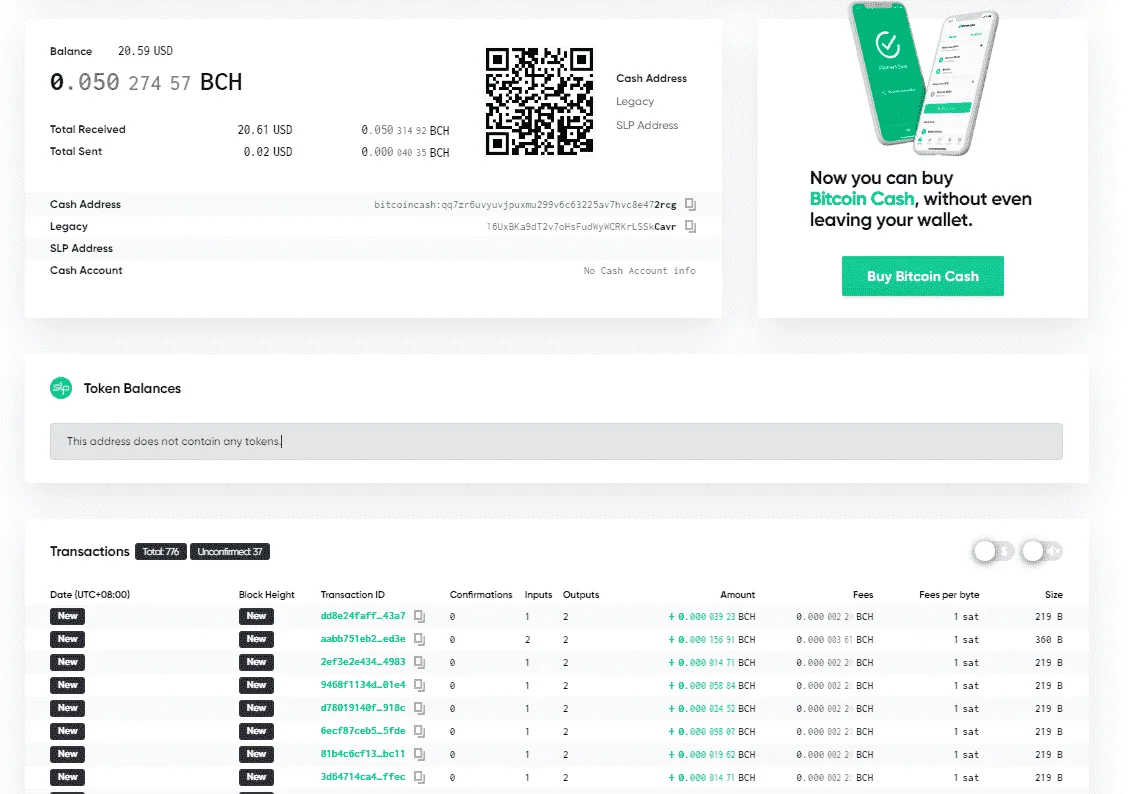Click the bitcoincash address text
The image size is (1135, 794).
click(x=525, y=205)
